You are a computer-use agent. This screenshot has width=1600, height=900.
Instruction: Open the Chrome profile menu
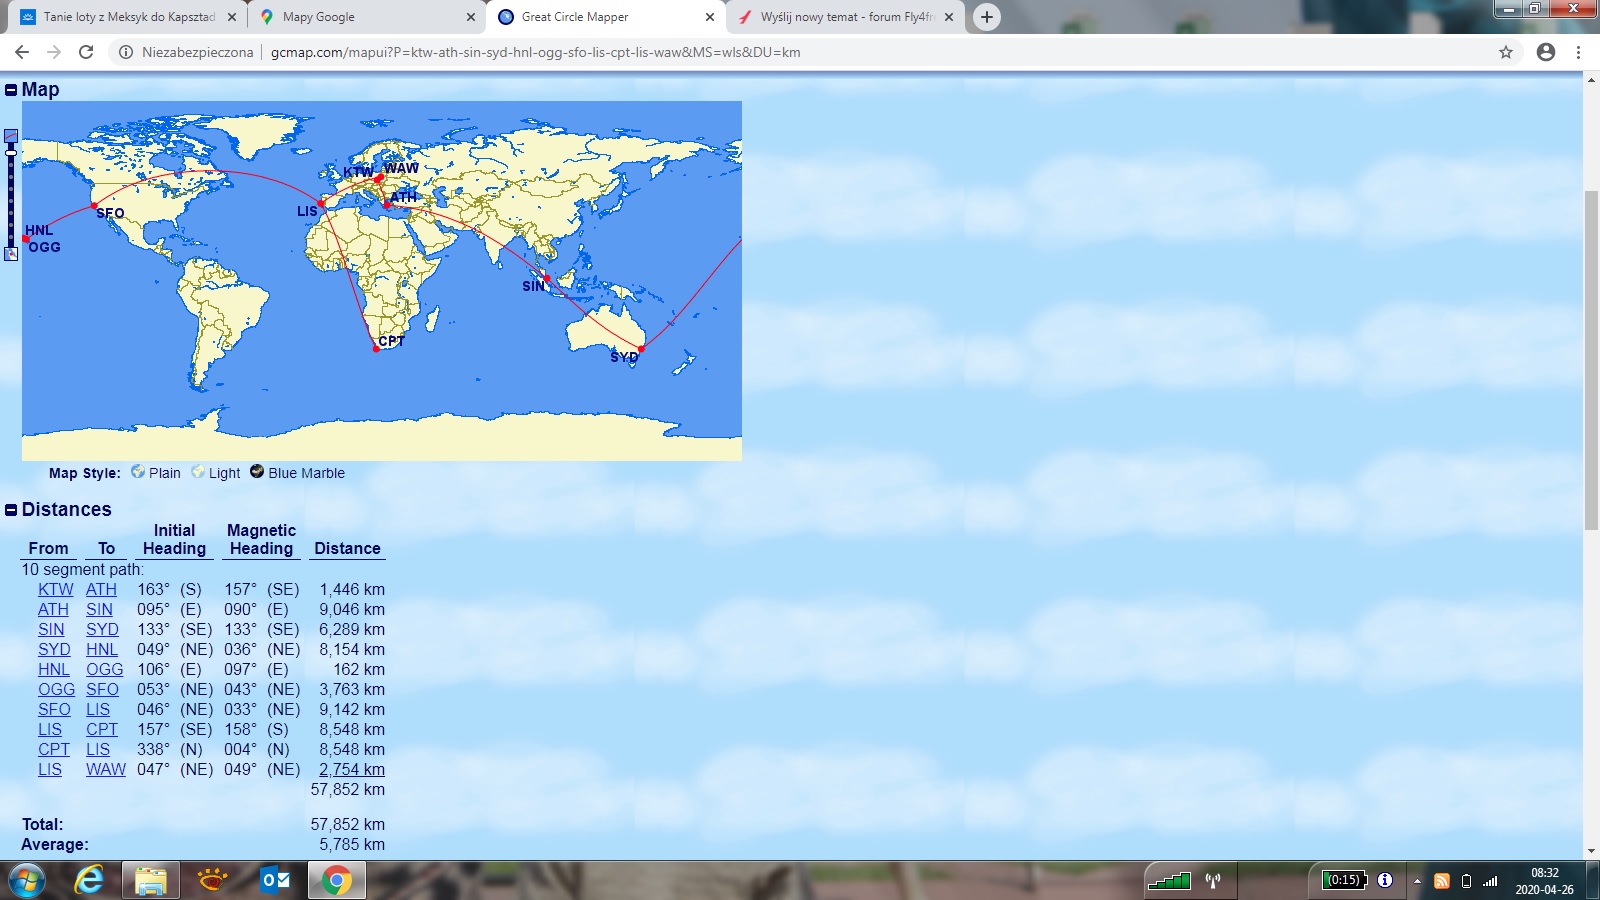[x=1546, y=52]
